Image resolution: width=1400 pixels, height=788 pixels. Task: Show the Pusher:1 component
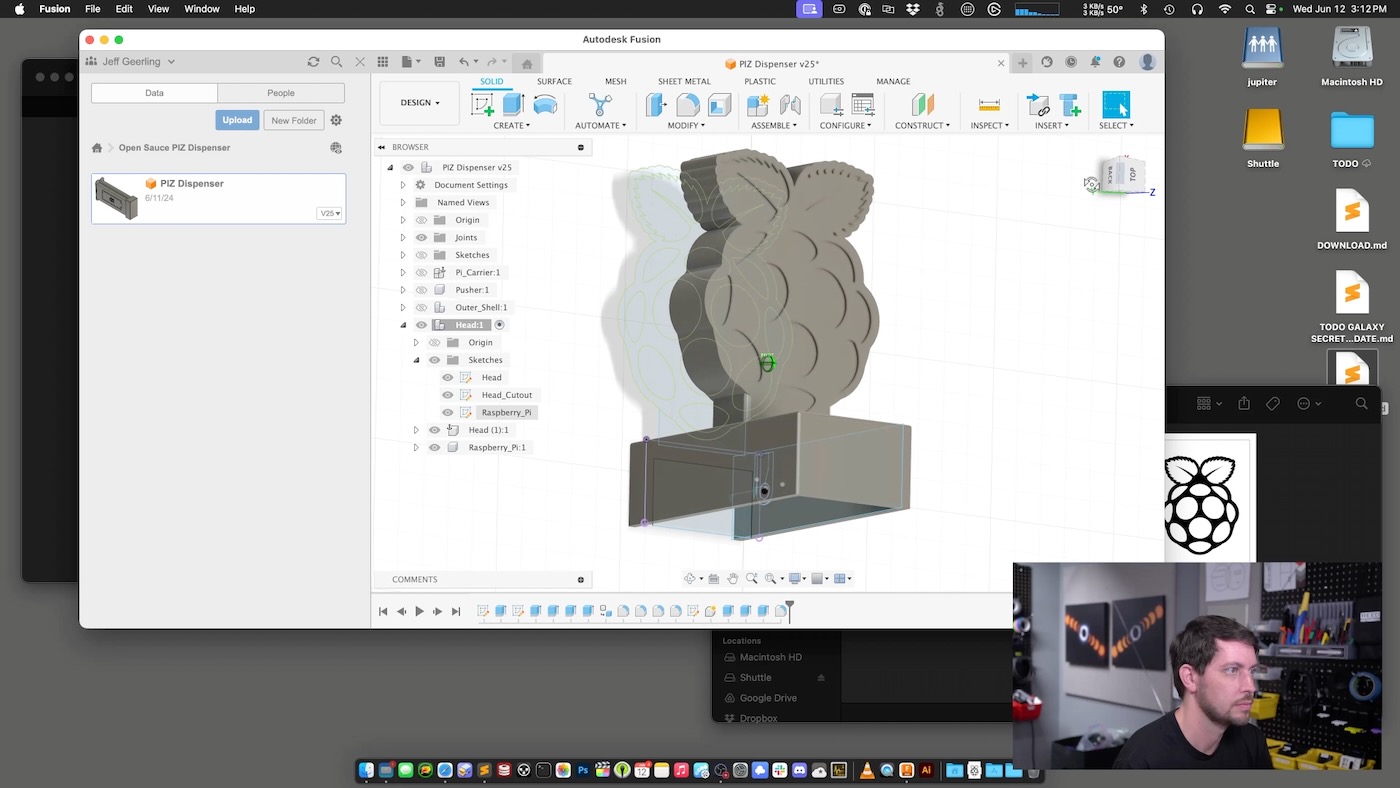[x=421, y=290]
